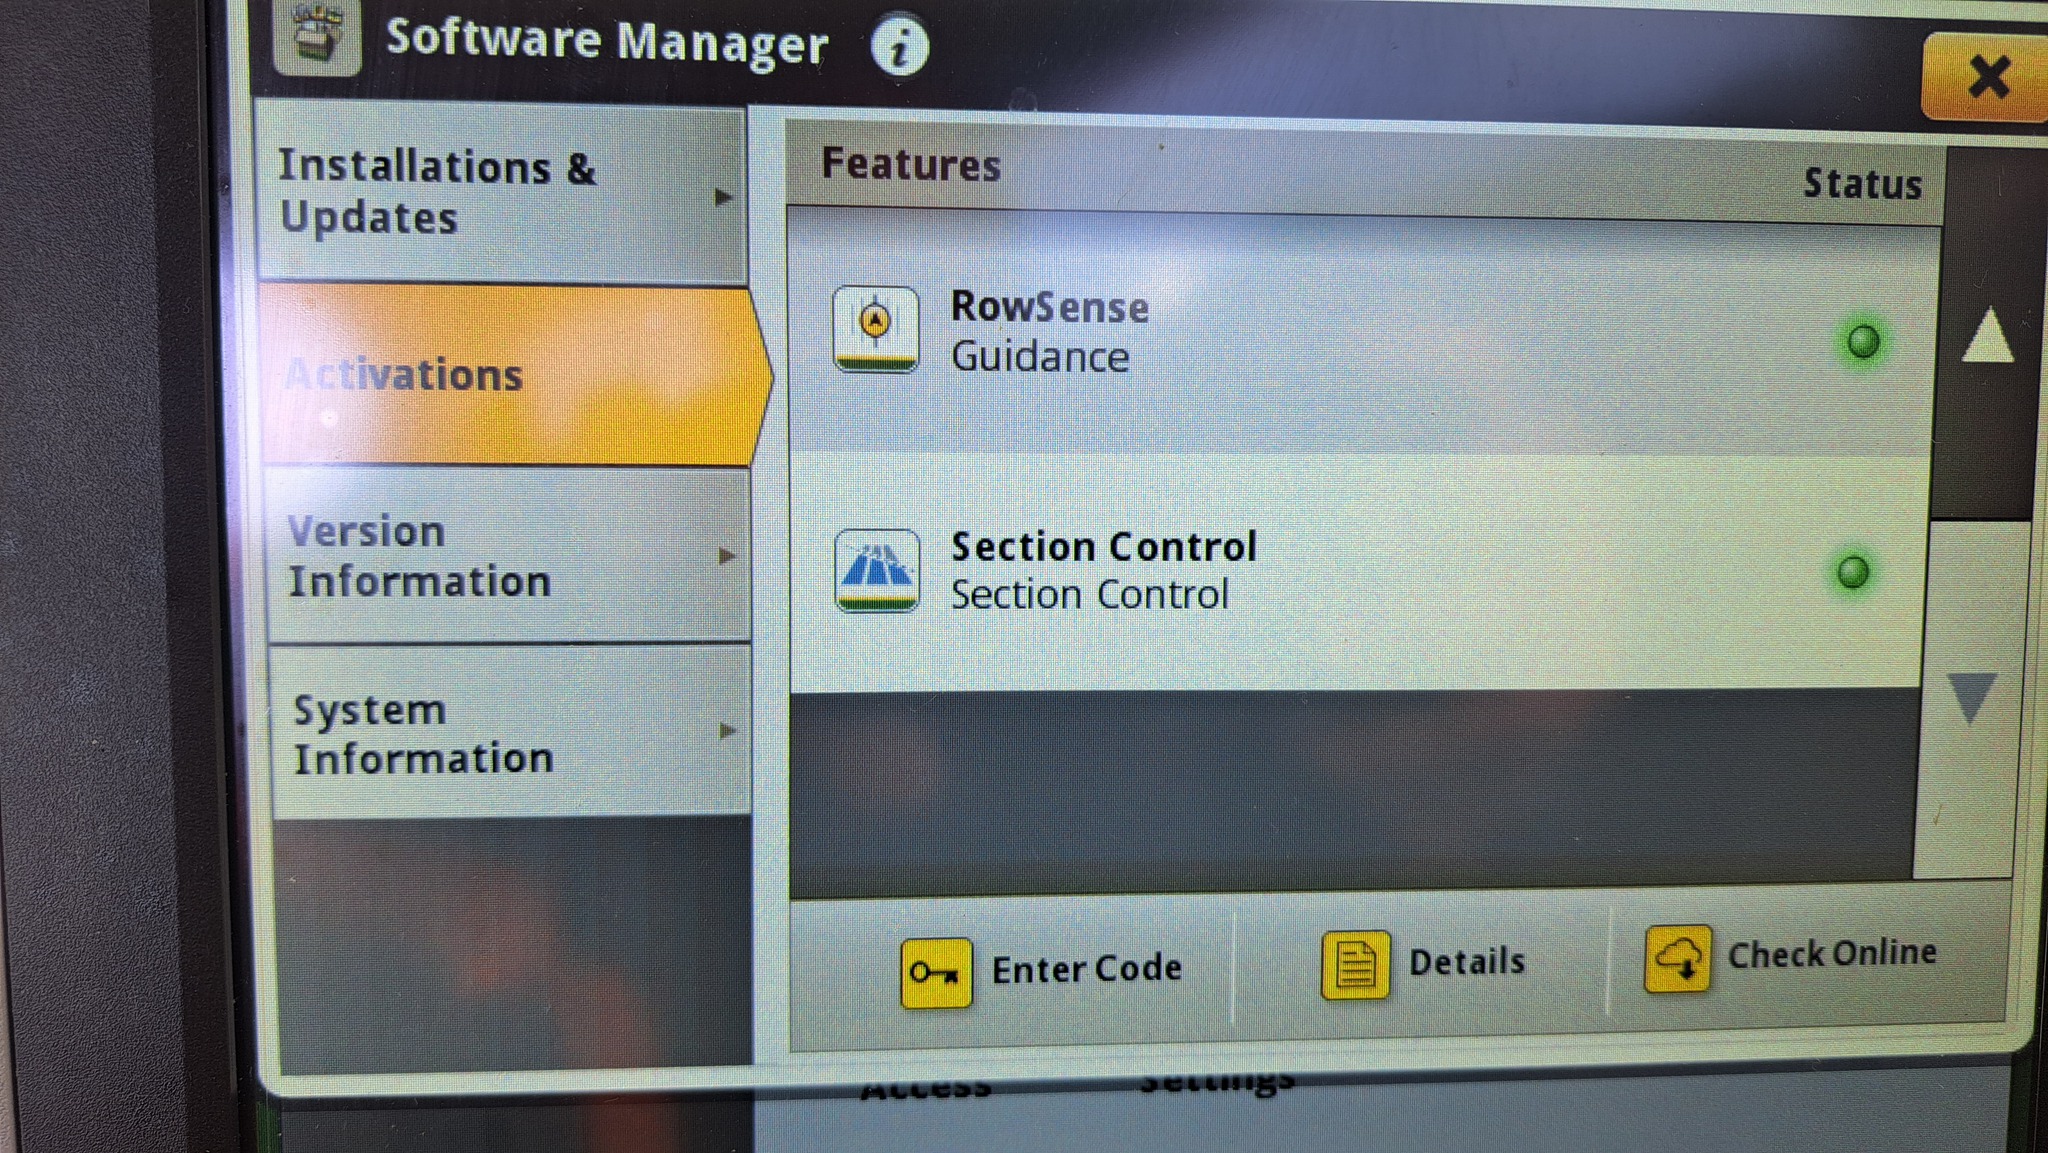Click the Check Online button label
Viewport: 2048px width, 1153px height.
click(1832, 954)
